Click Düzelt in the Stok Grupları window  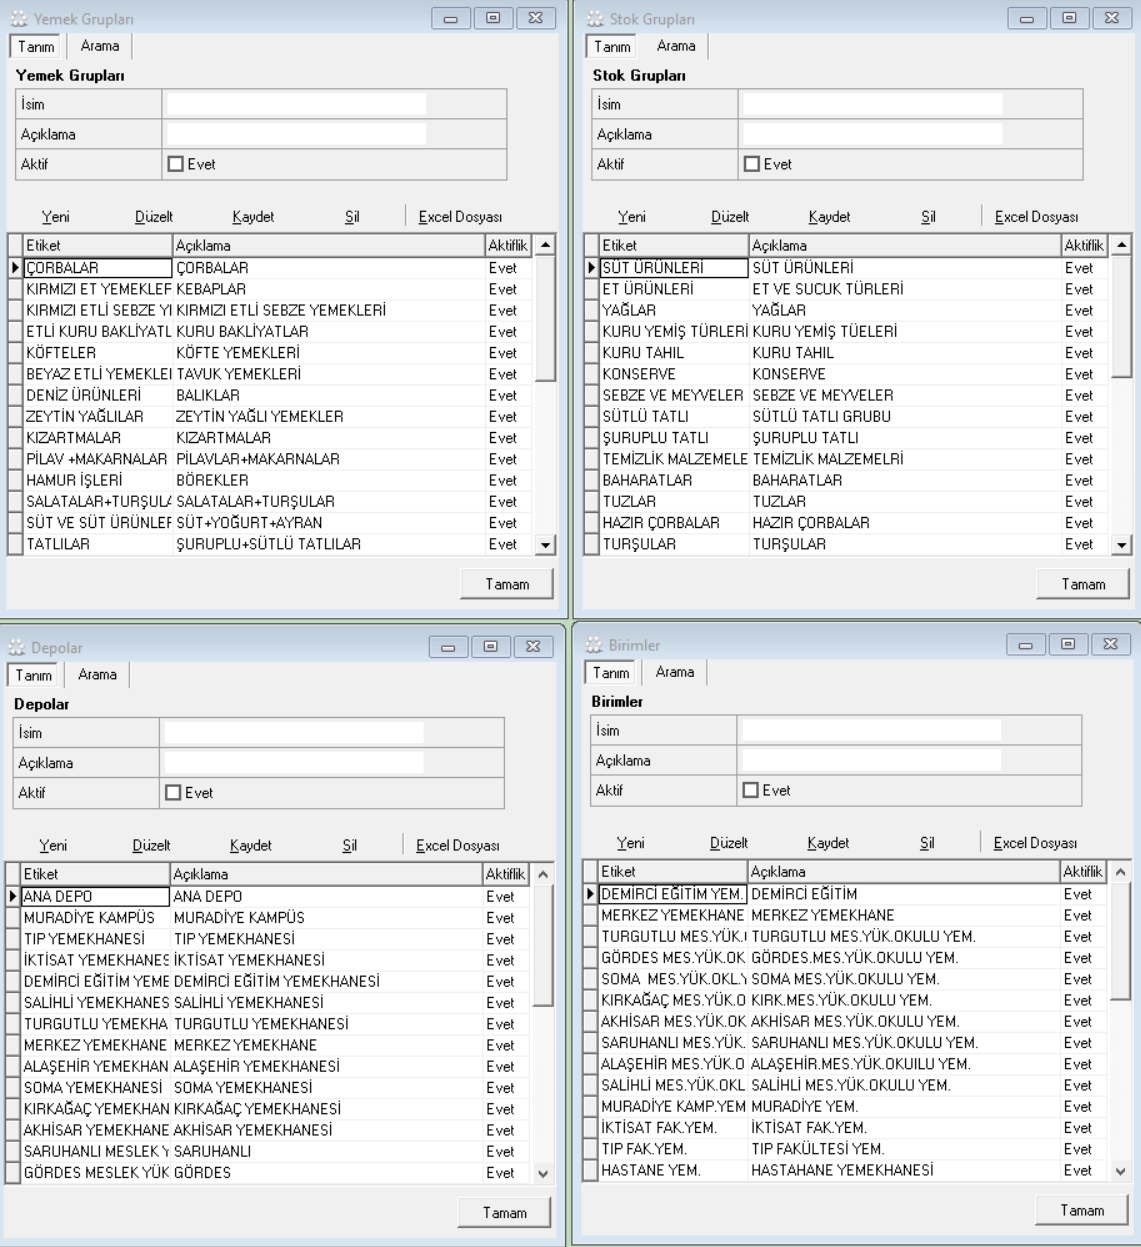coord(730,217)
